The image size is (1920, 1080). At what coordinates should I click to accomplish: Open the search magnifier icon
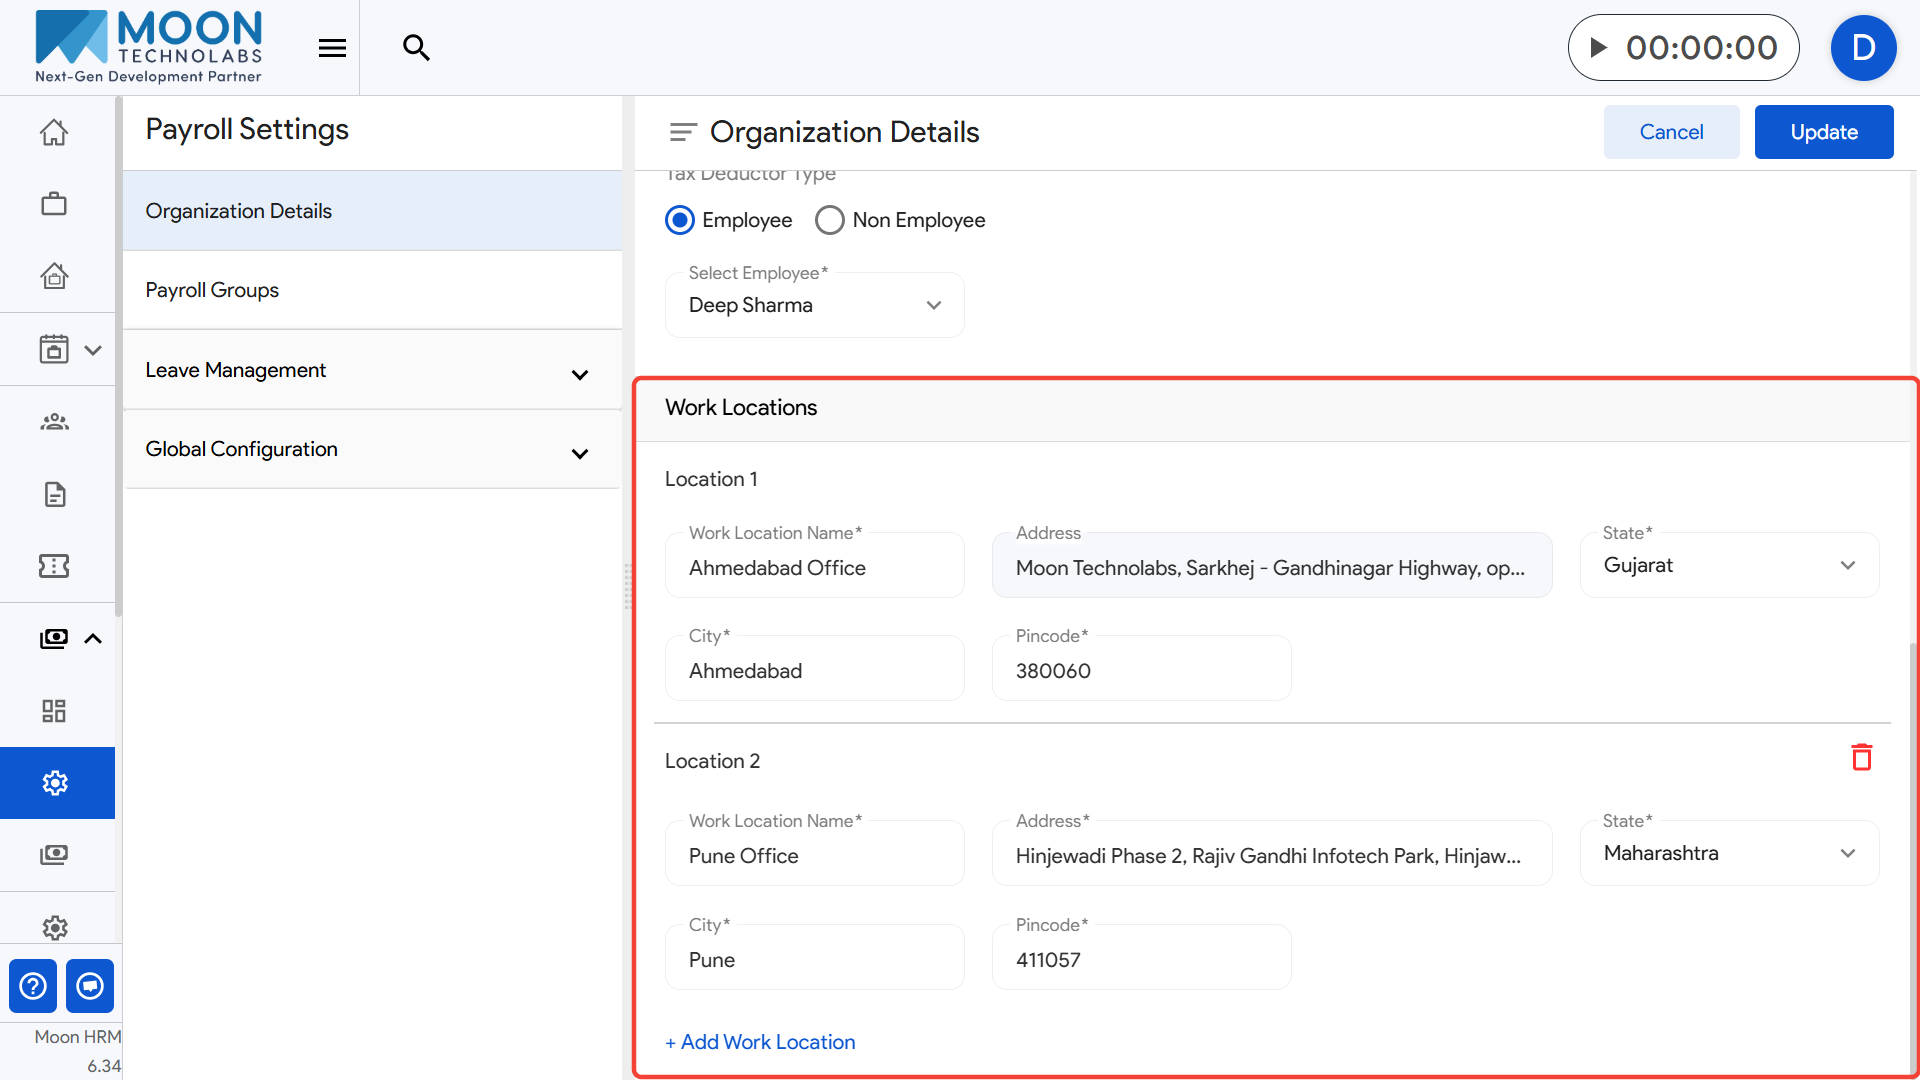[x=416, y=48]
